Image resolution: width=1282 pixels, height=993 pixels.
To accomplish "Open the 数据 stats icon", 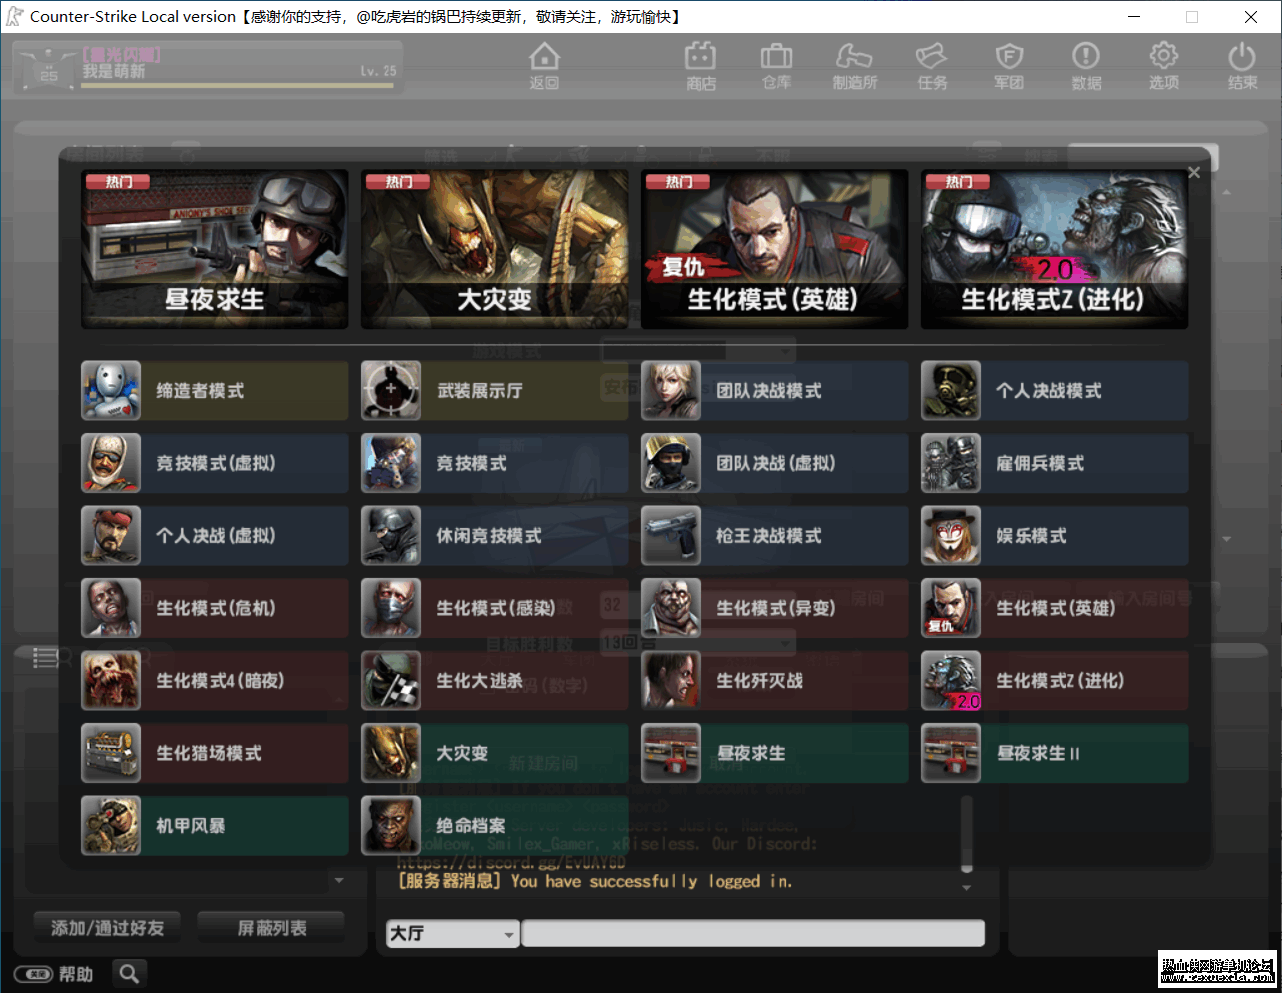I will 1086,66.
